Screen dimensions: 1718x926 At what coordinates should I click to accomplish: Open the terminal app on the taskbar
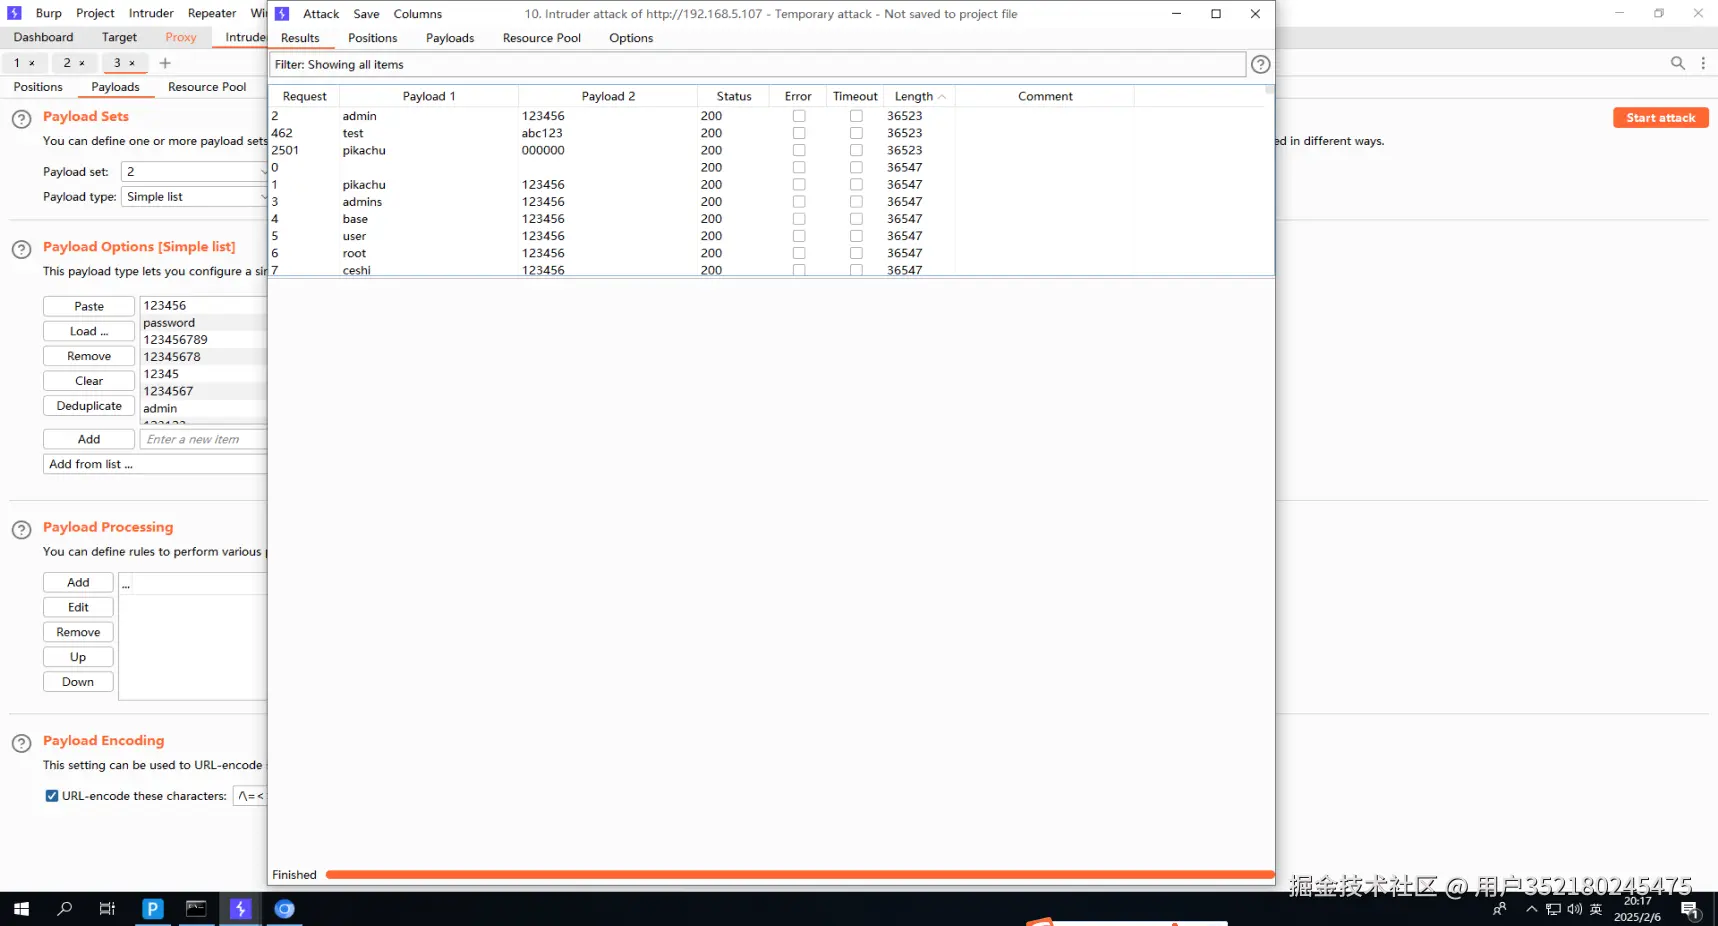click(x=196, y=909)
